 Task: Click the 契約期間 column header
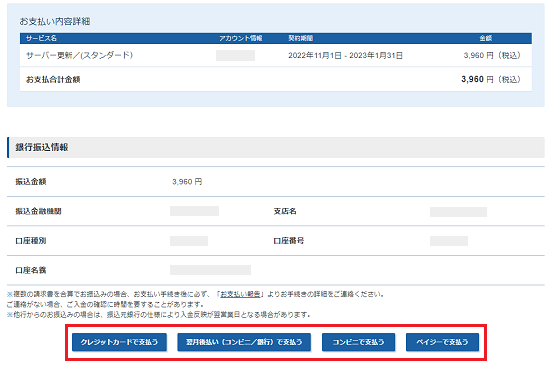coord(300,38)
